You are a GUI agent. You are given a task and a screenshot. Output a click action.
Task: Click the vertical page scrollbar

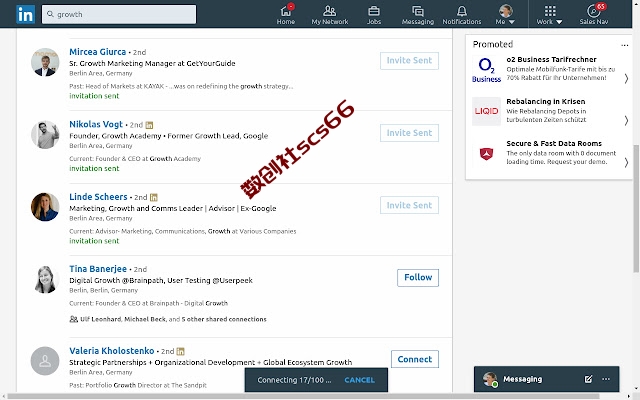click(636, 208)
